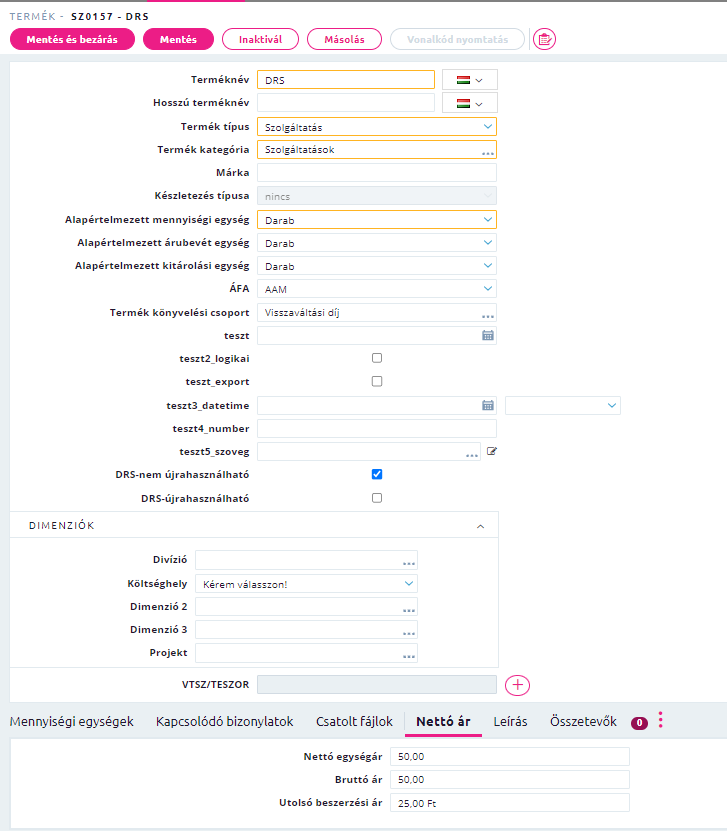727x831 pixels.
Task: Click edit icon next to teszt5_szoveg
Action: point(492,452)
